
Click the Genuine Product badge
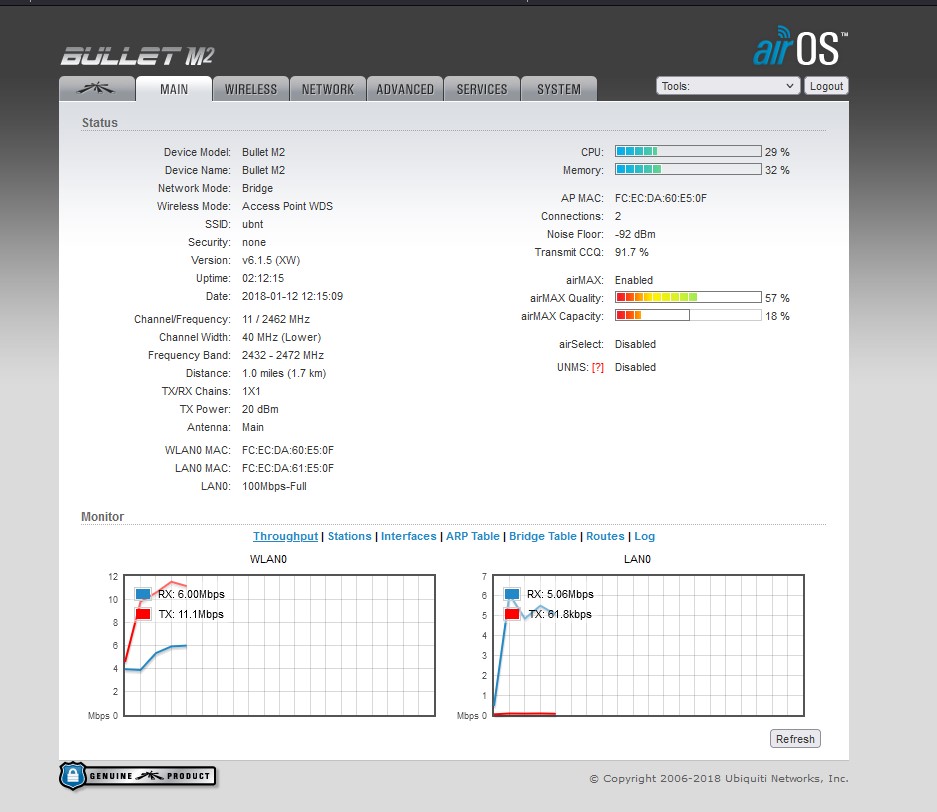(137, 776)
